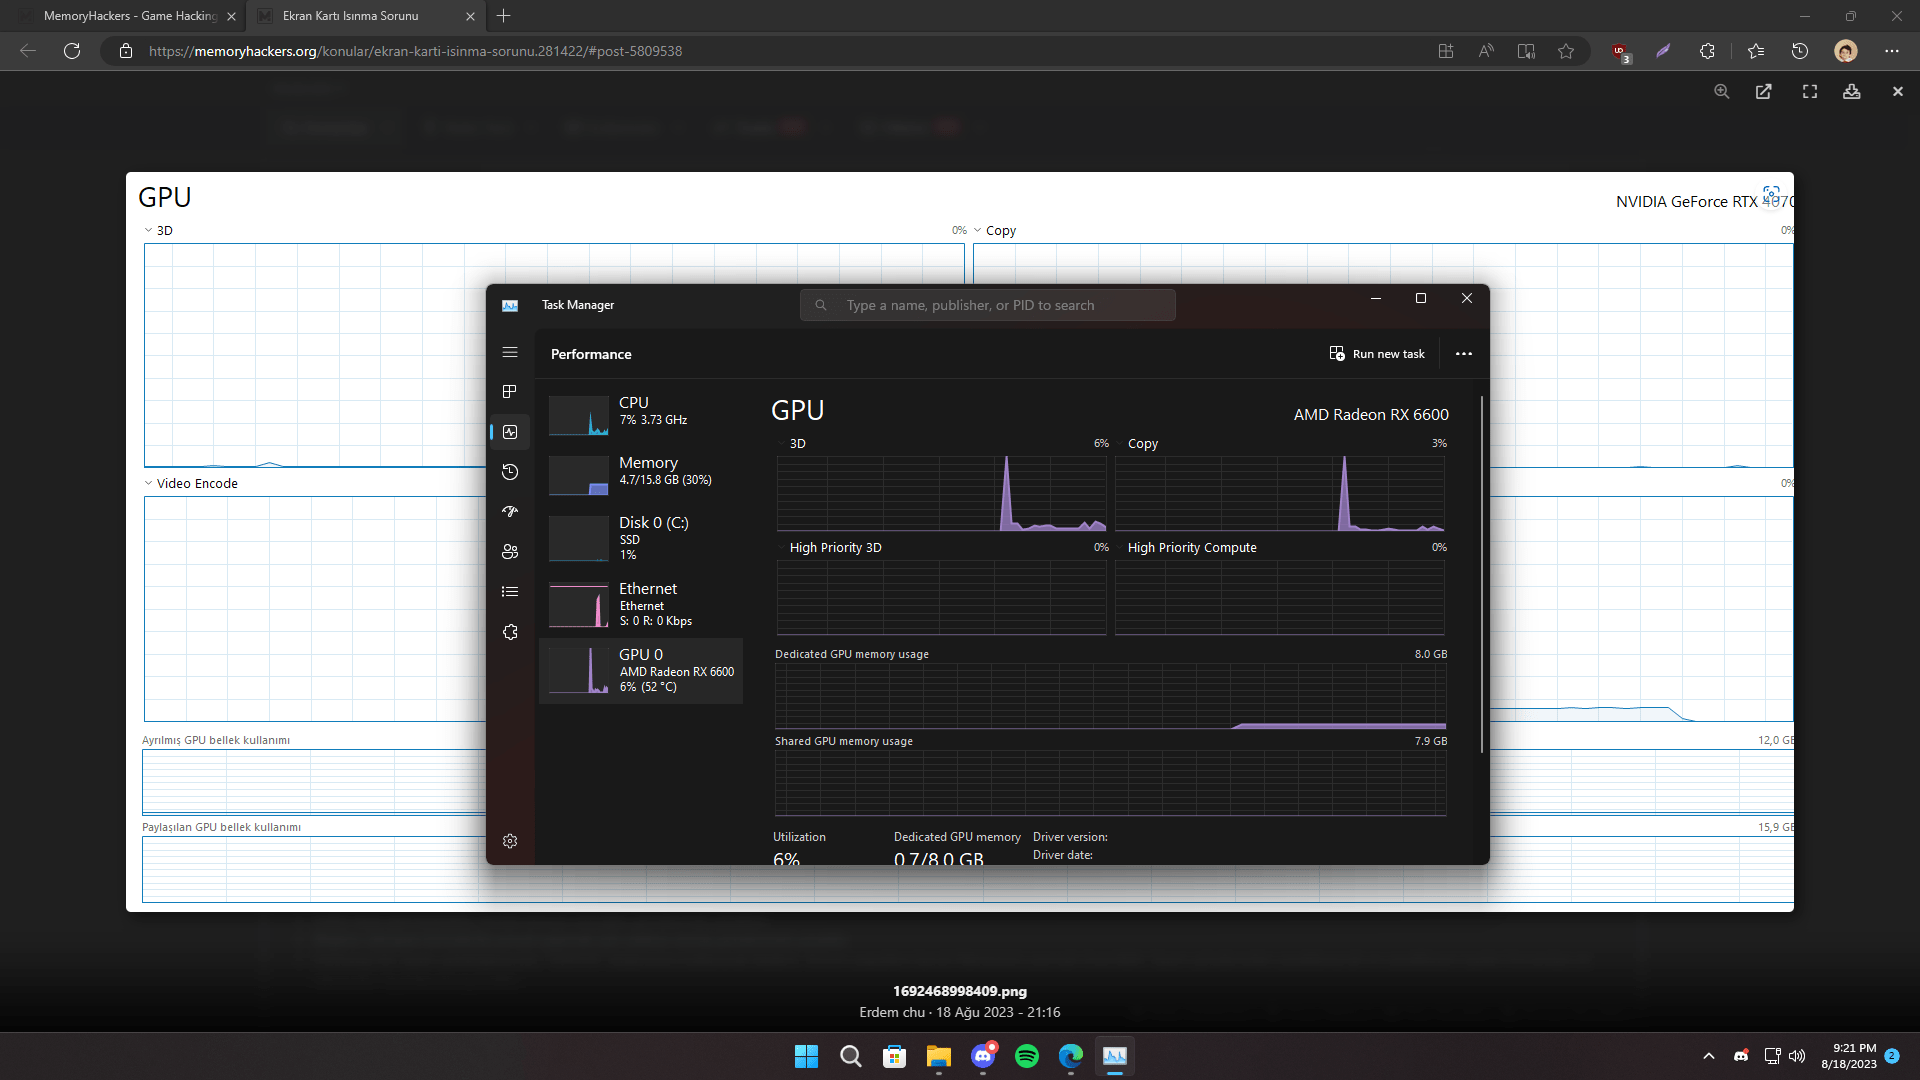Image resolution: width=1920 pixels, height=1080 pixels.
Task: Open Task Manager settings gear
Action: pos(510,841)
